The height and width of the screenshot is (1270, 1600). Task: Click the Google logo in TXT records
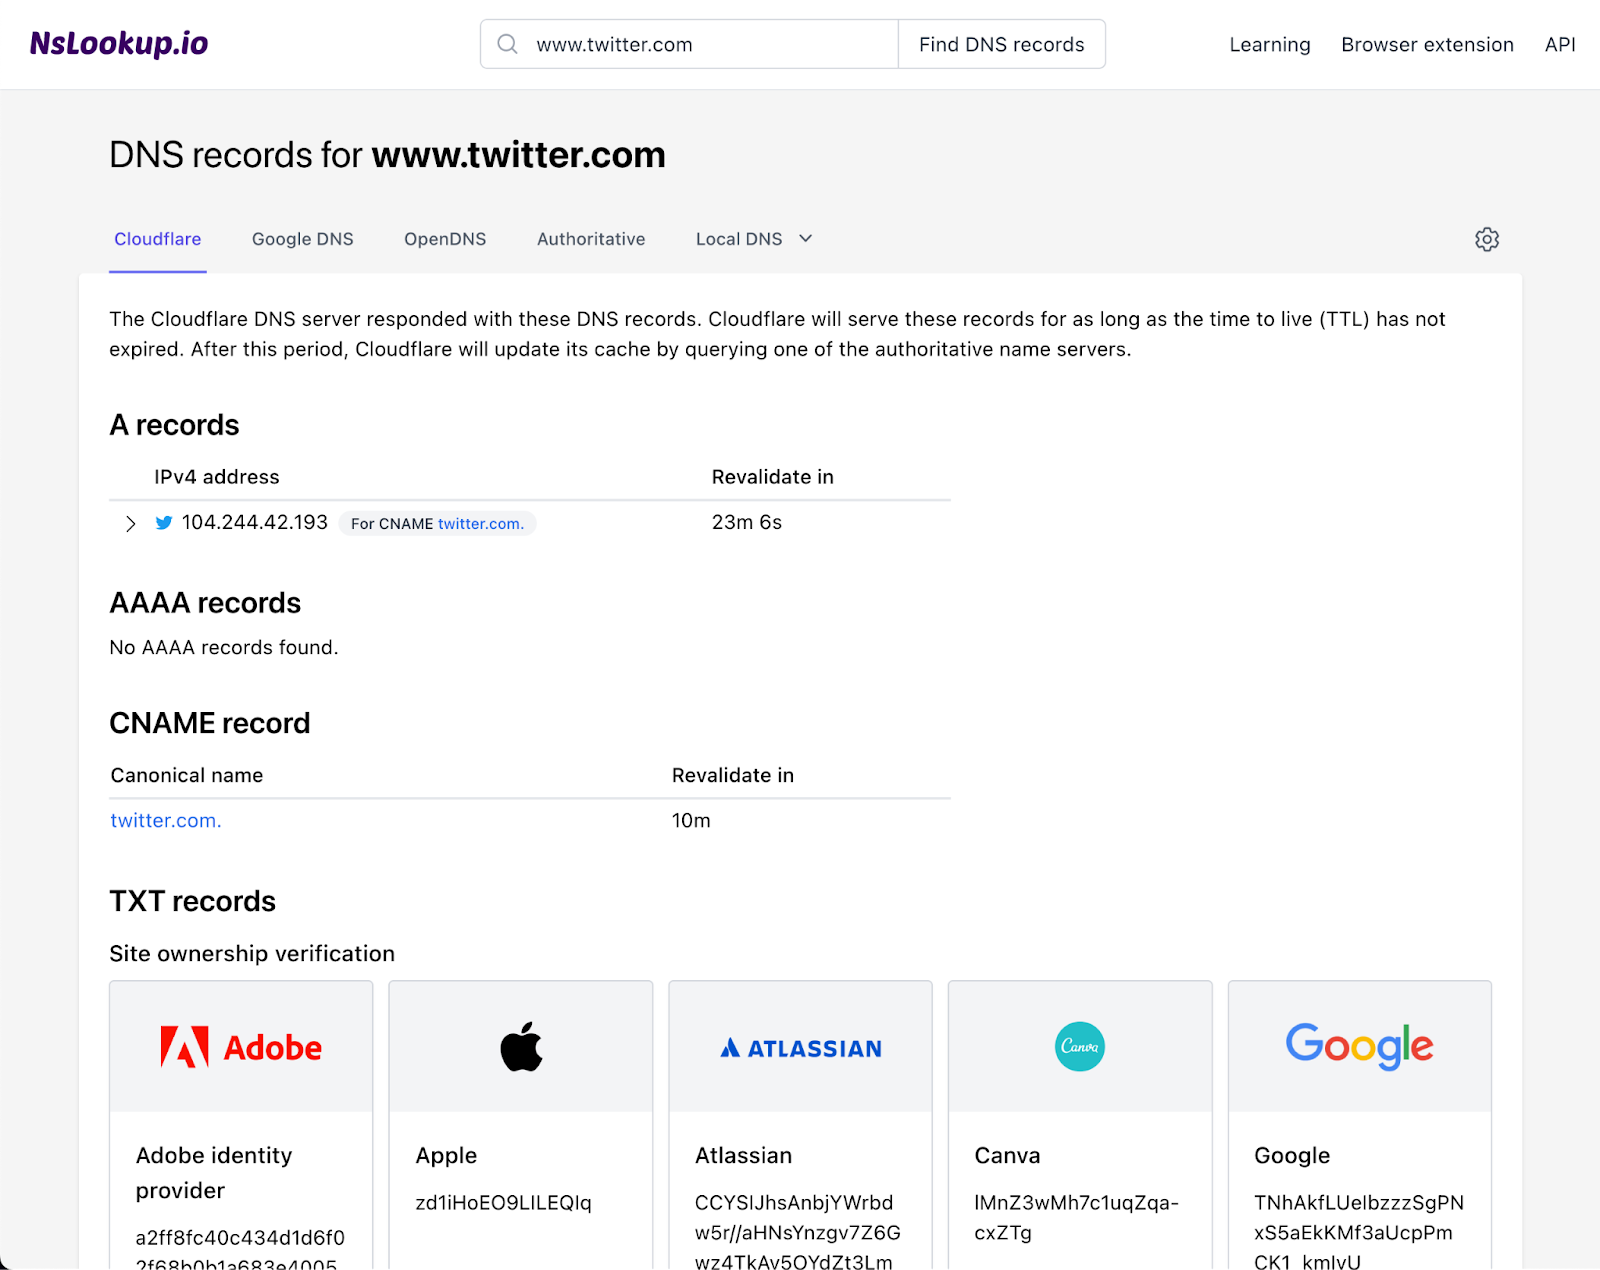pyautogui.click(x=1359, y=1047)
